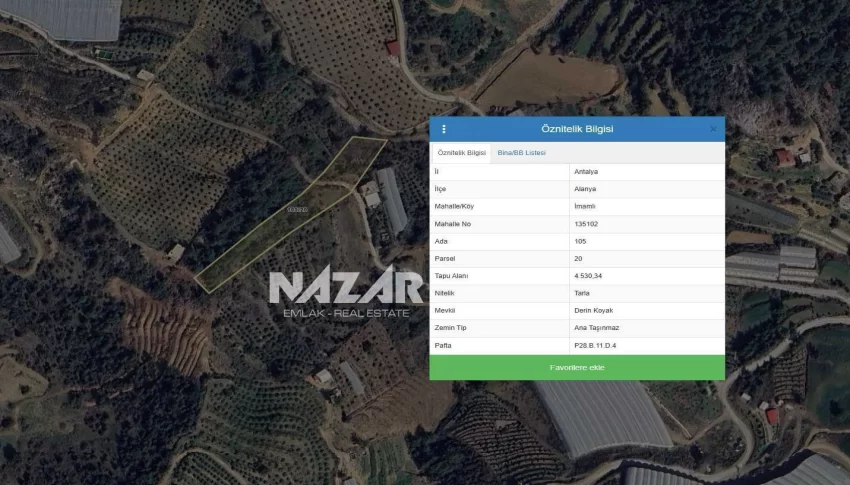Screen dimensions: 850x485
Task: Switch to the Bina/BB Listesi tab
Action: [521, 153]
